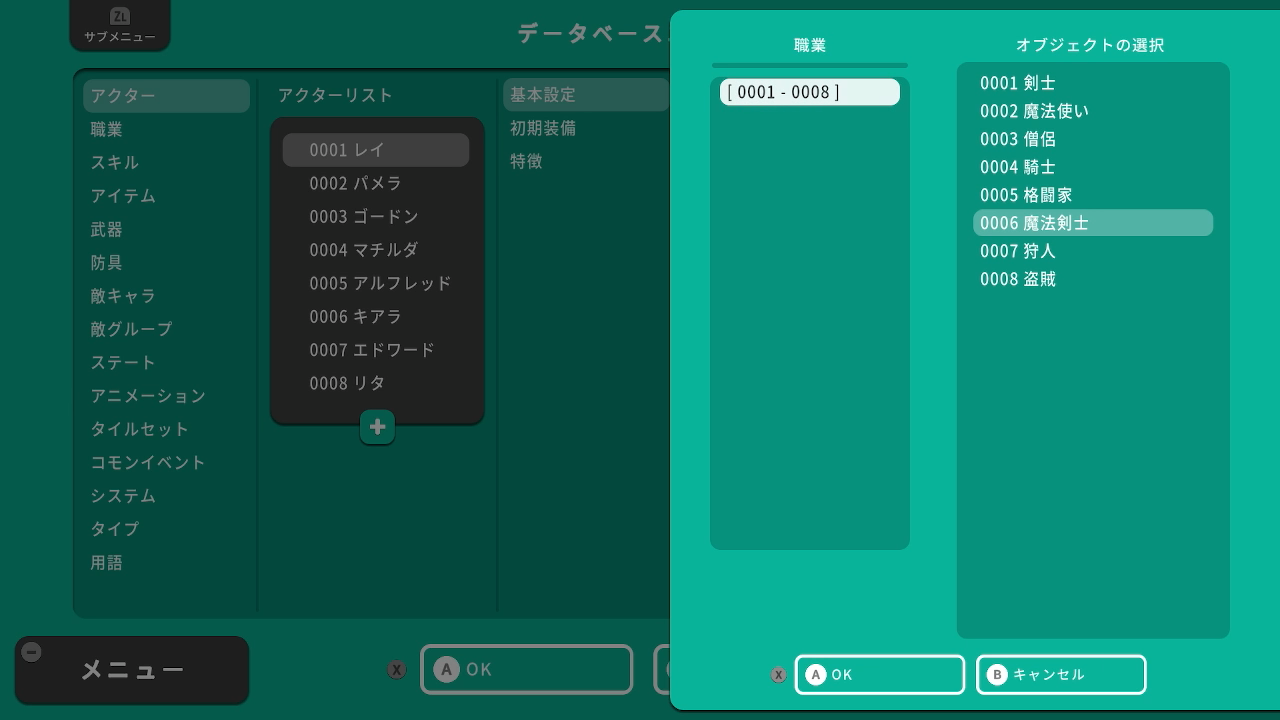The width and height of the screenshot is (1280, 720).
Task: Select actor 0003 ゴードン
Action: (x=364, y=216)
